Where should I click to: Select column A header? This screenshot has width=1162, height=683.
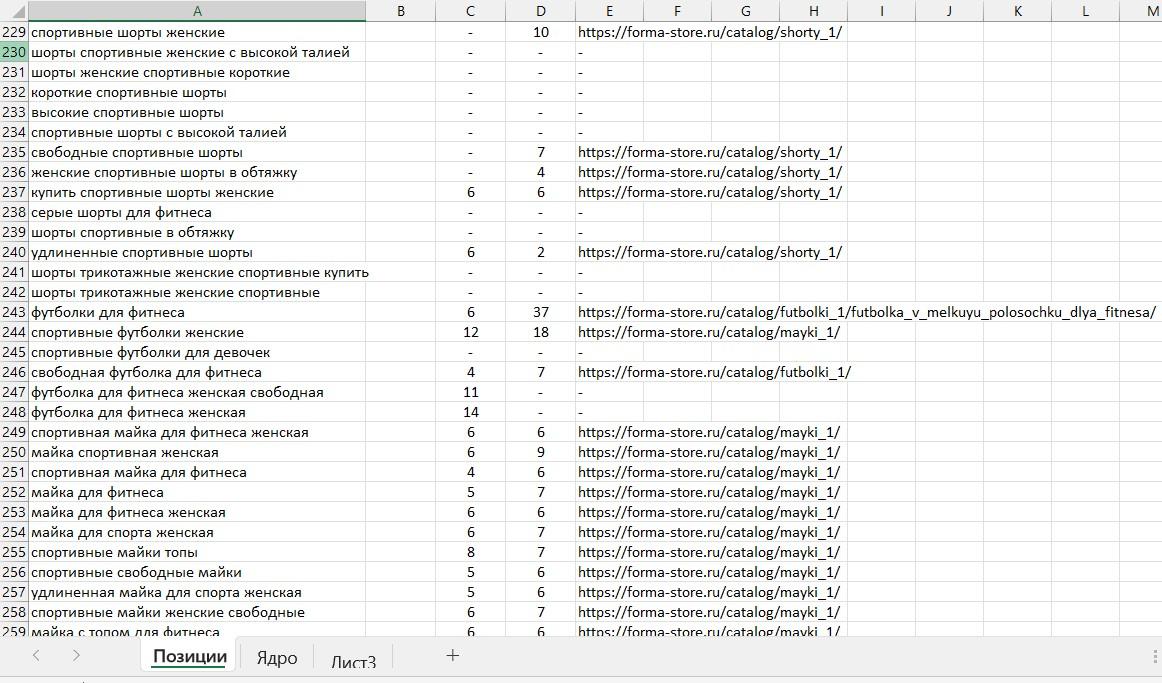(197, 11)
